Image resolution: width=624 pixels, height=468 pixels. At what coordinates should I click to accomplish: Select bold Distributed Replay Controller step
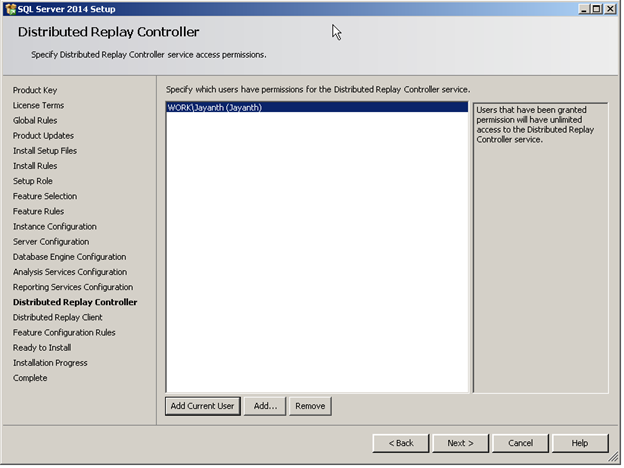point(75,302)
